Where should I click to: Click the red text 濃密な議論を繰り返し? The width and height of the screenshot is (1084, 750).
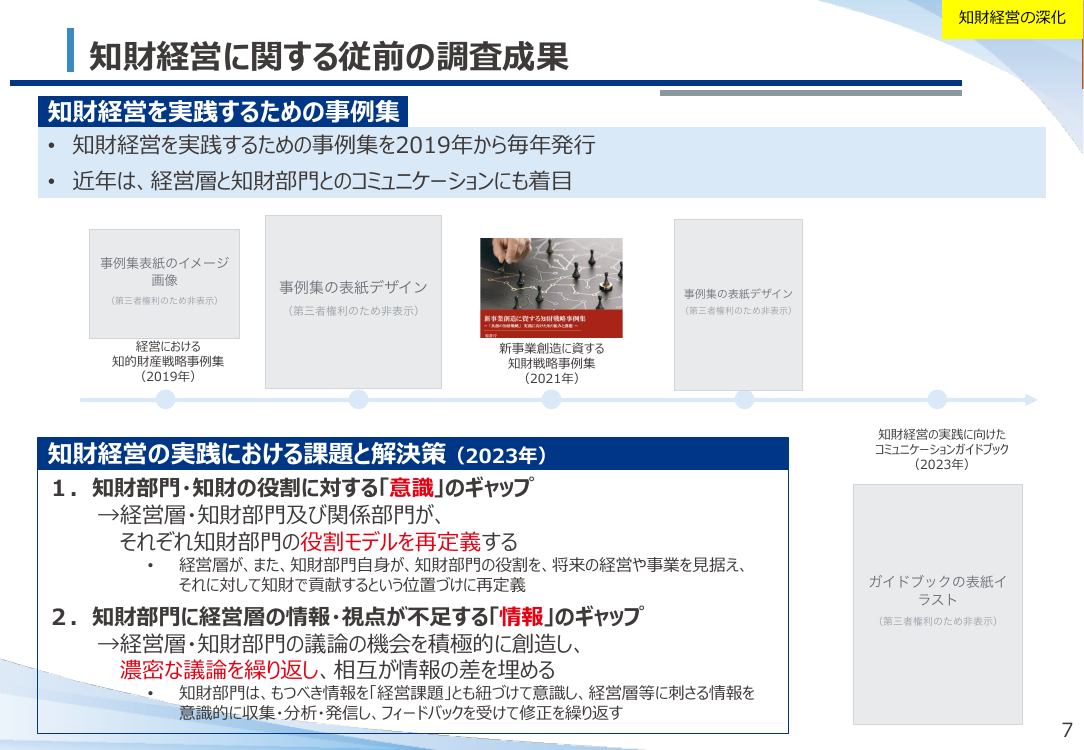(219, 670)
